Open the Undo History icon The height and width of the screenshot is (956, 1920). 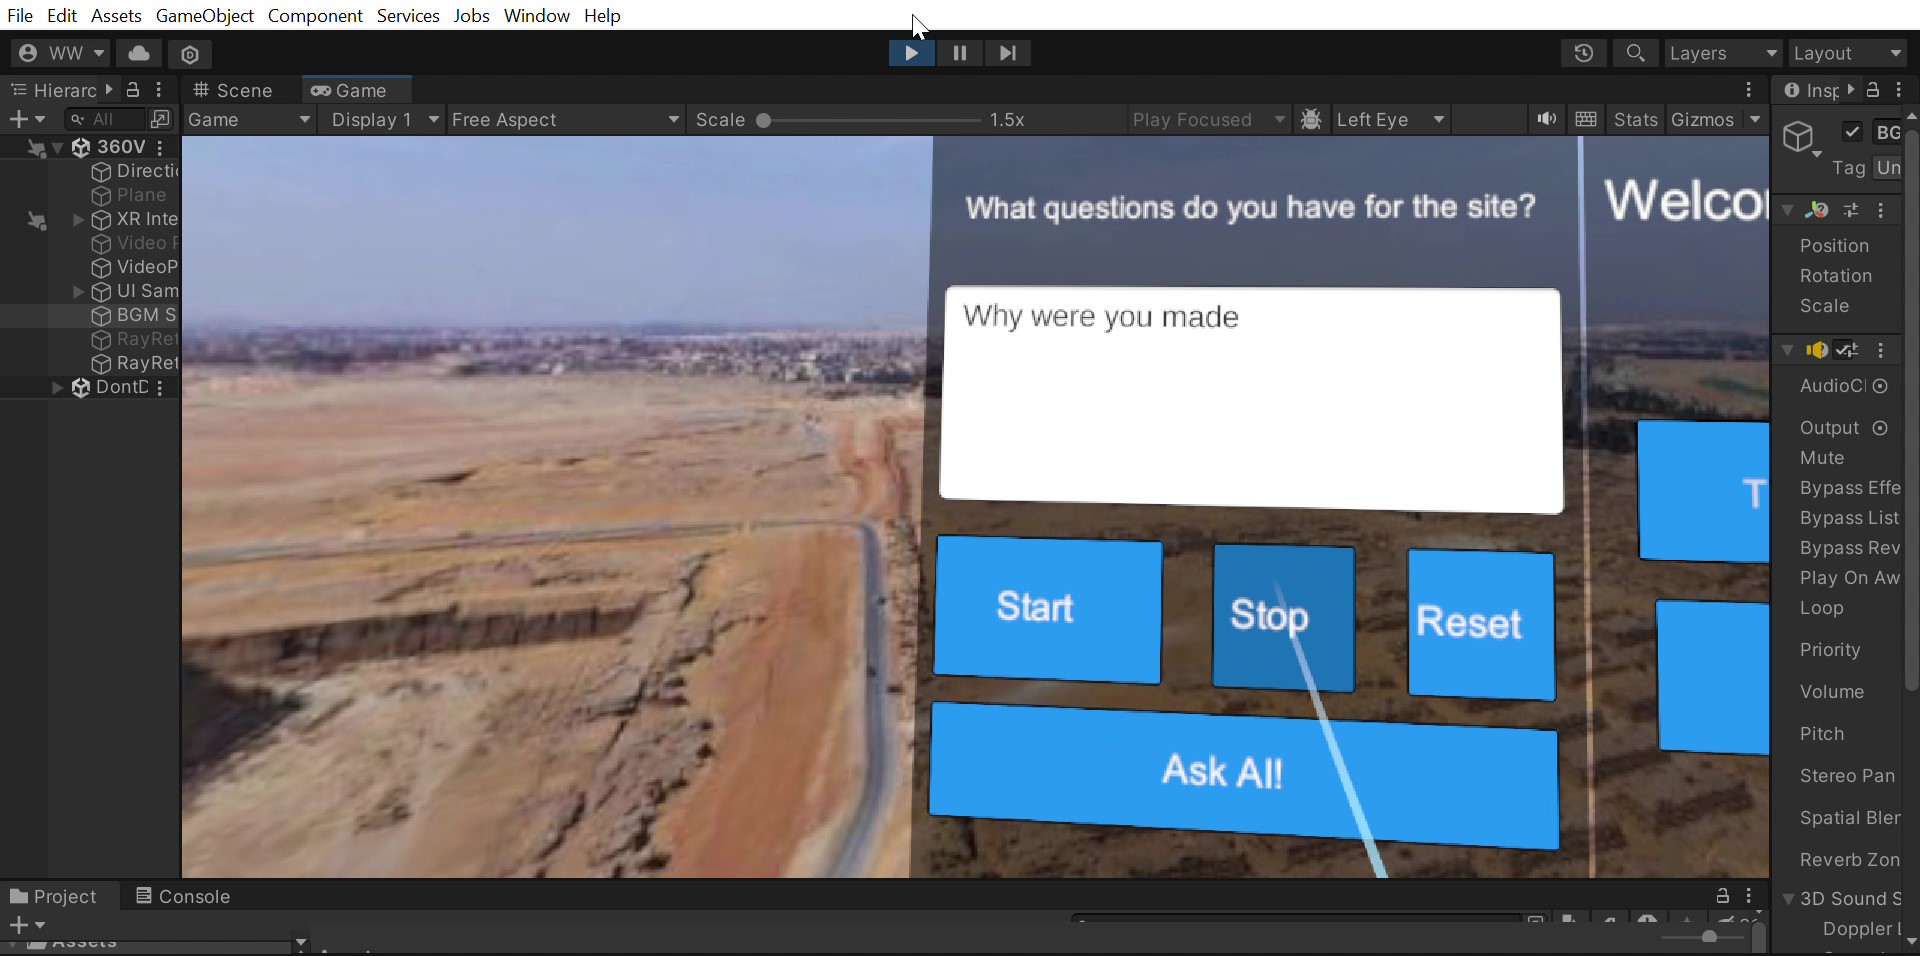click(1583, 53)
